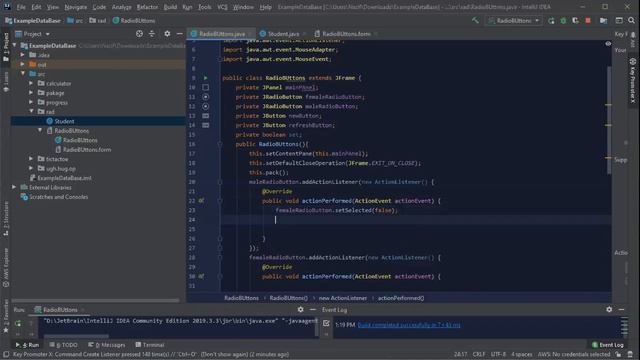The image size is (640, 360).
Task: Click the eye inspection icon in editor corner
Action: pos(608,44)
